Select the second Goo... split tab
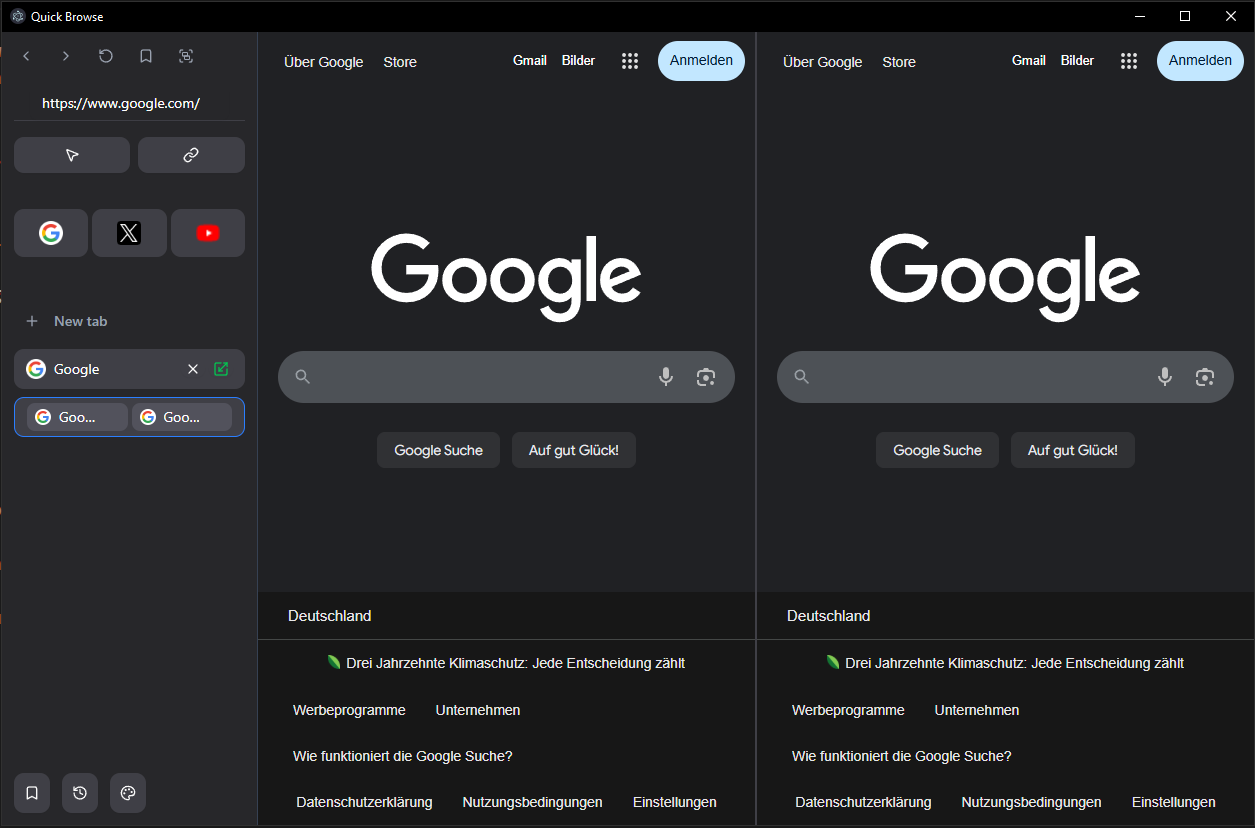The height and width of the screenshot is (828, 1255). point(182,417)
